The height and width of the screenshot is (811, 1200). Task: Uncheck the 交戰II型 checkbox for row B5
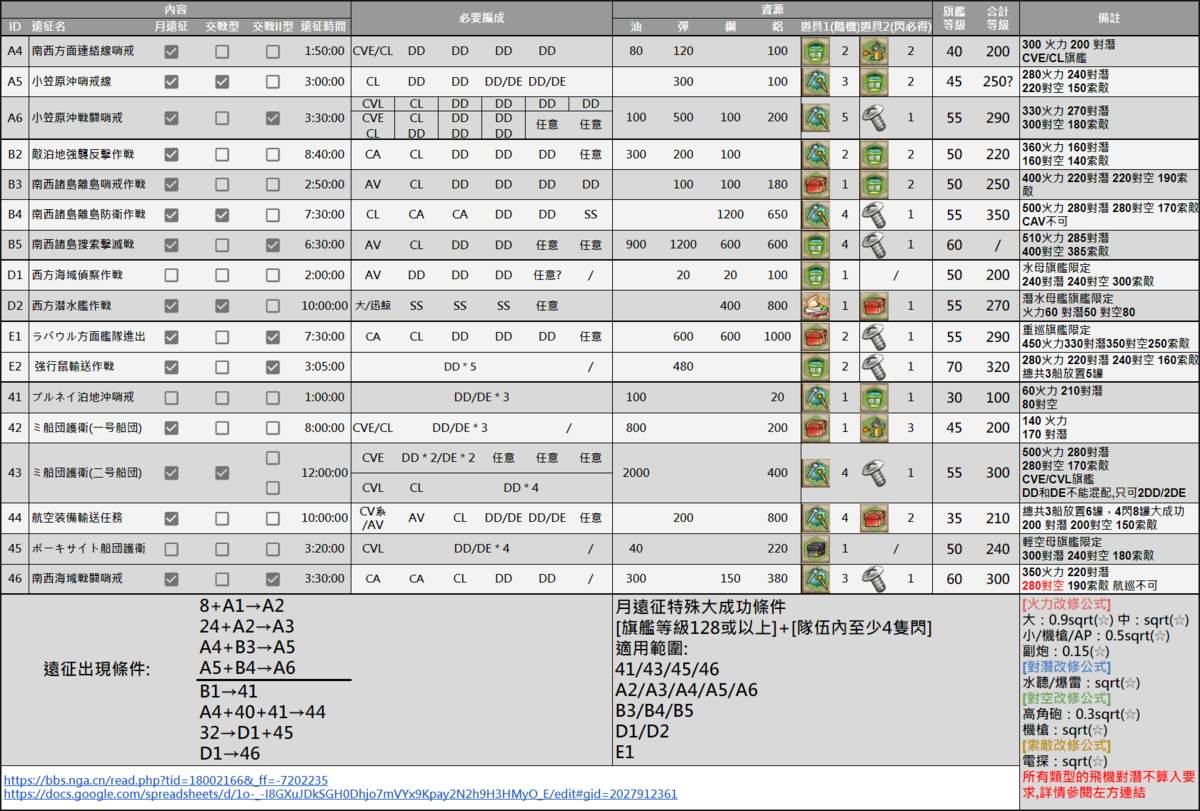coord(272,244)
